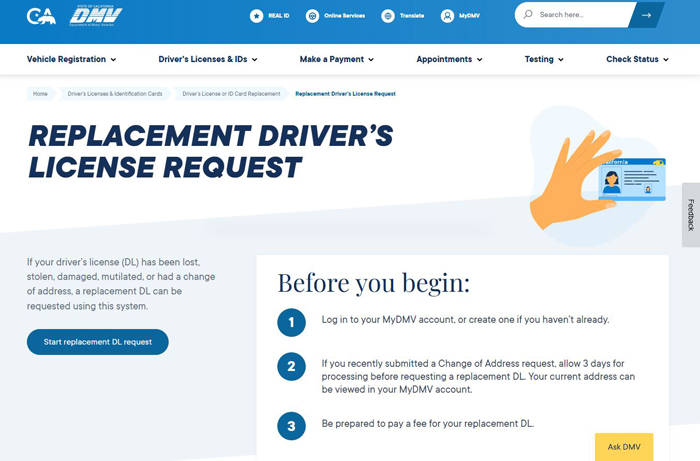Expand Driver's Licenses & IDs menu
Image resolution: width=700 pixels, height=461 pixels.
click(x=207, y=59)
